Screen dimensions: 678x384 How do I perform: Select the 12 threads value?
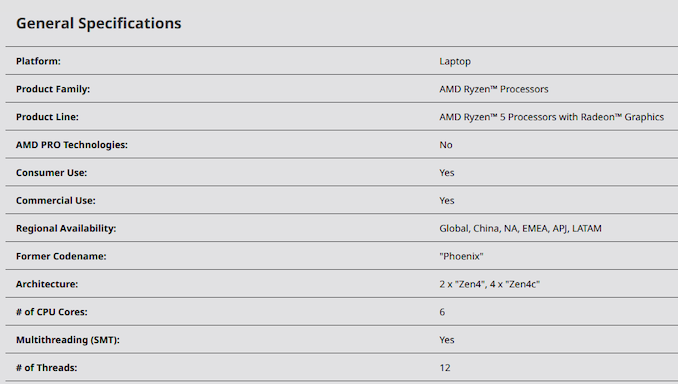(445, 368)
